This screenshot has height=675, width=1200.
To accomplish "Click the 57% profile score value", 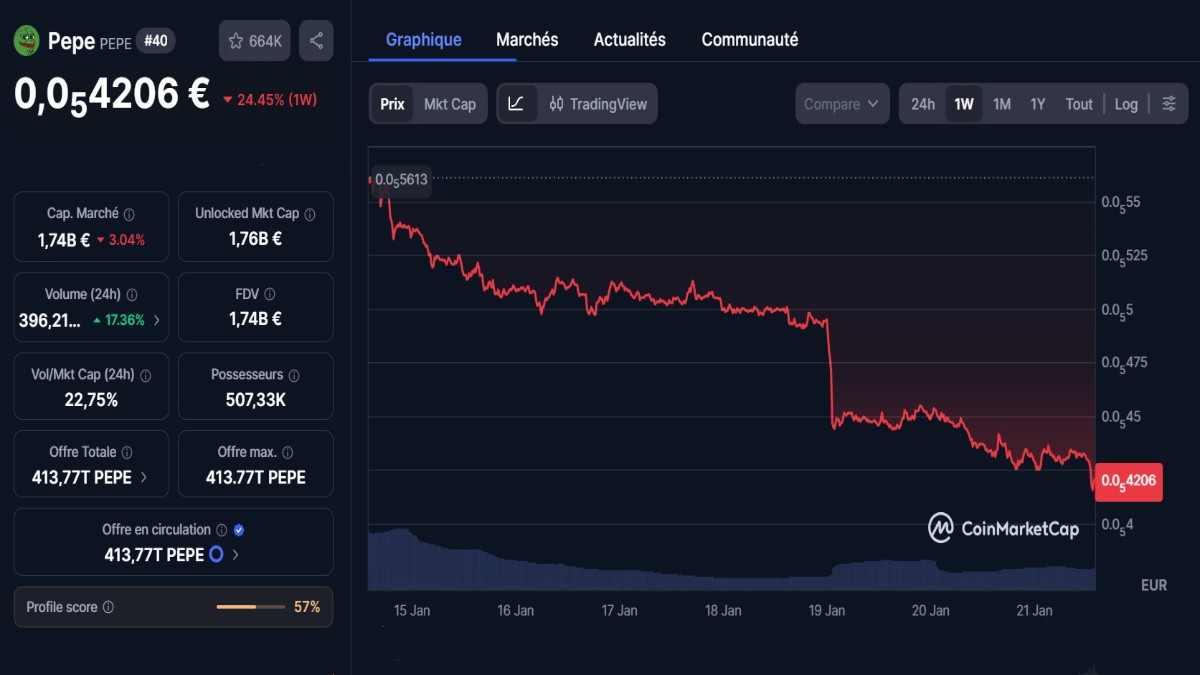I will point(307,607).
